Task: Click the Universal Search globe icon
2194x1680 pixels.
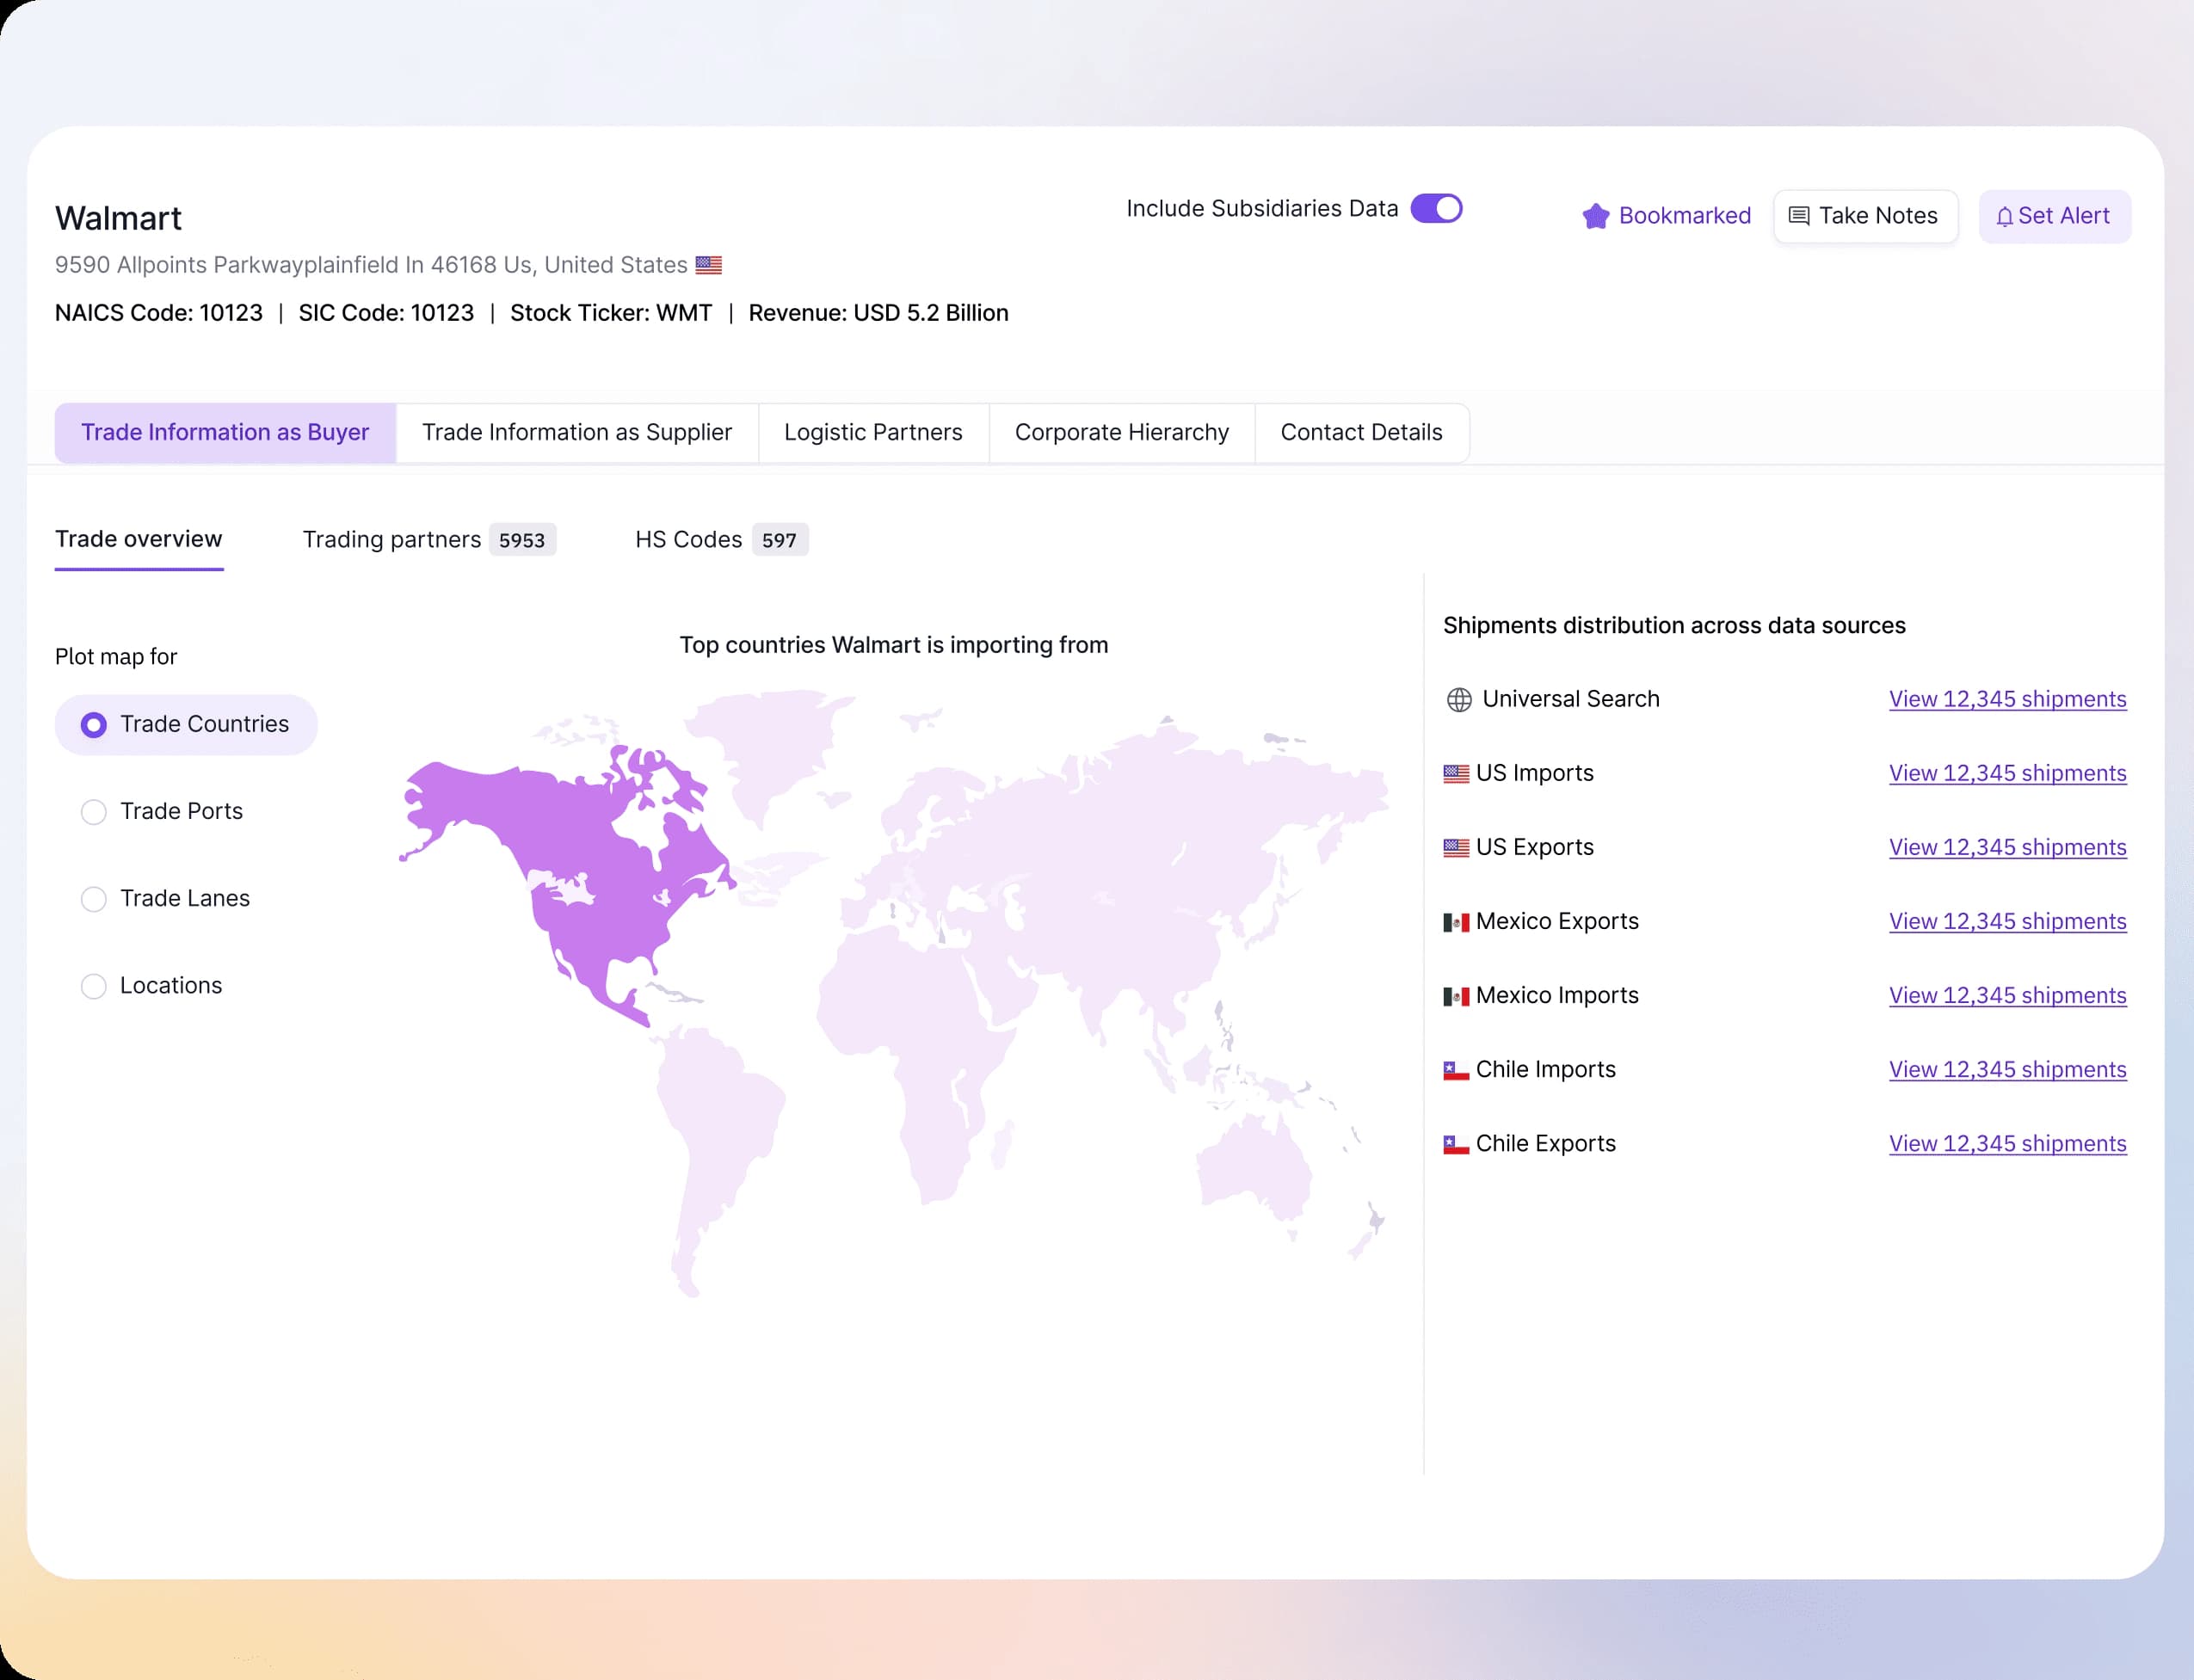Action: [1459, 700]
